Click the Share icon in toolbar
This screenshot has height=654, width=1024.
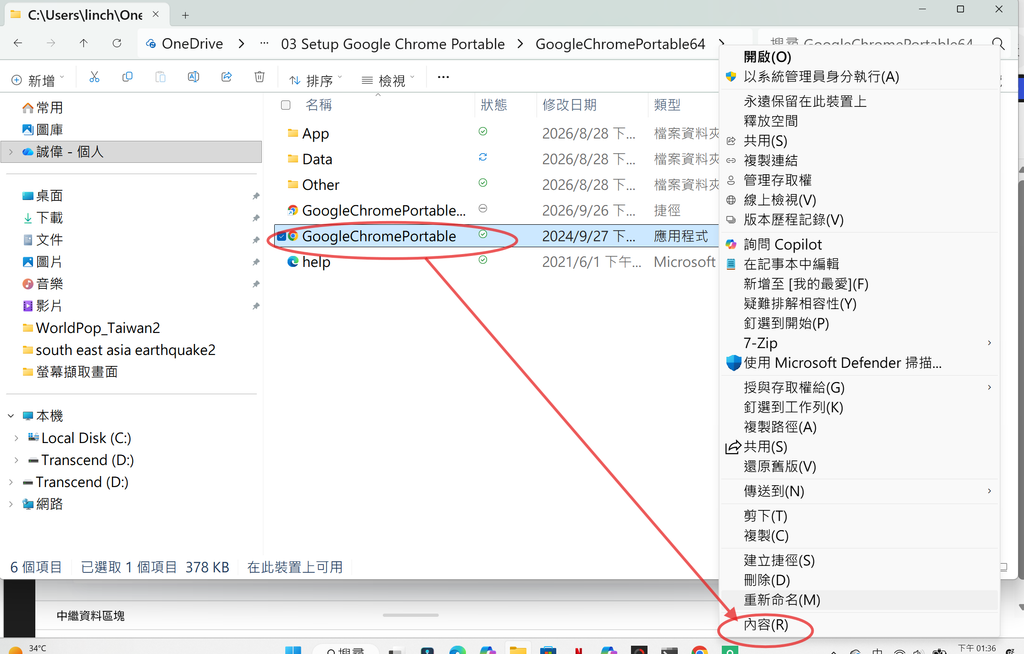point(227,77)
